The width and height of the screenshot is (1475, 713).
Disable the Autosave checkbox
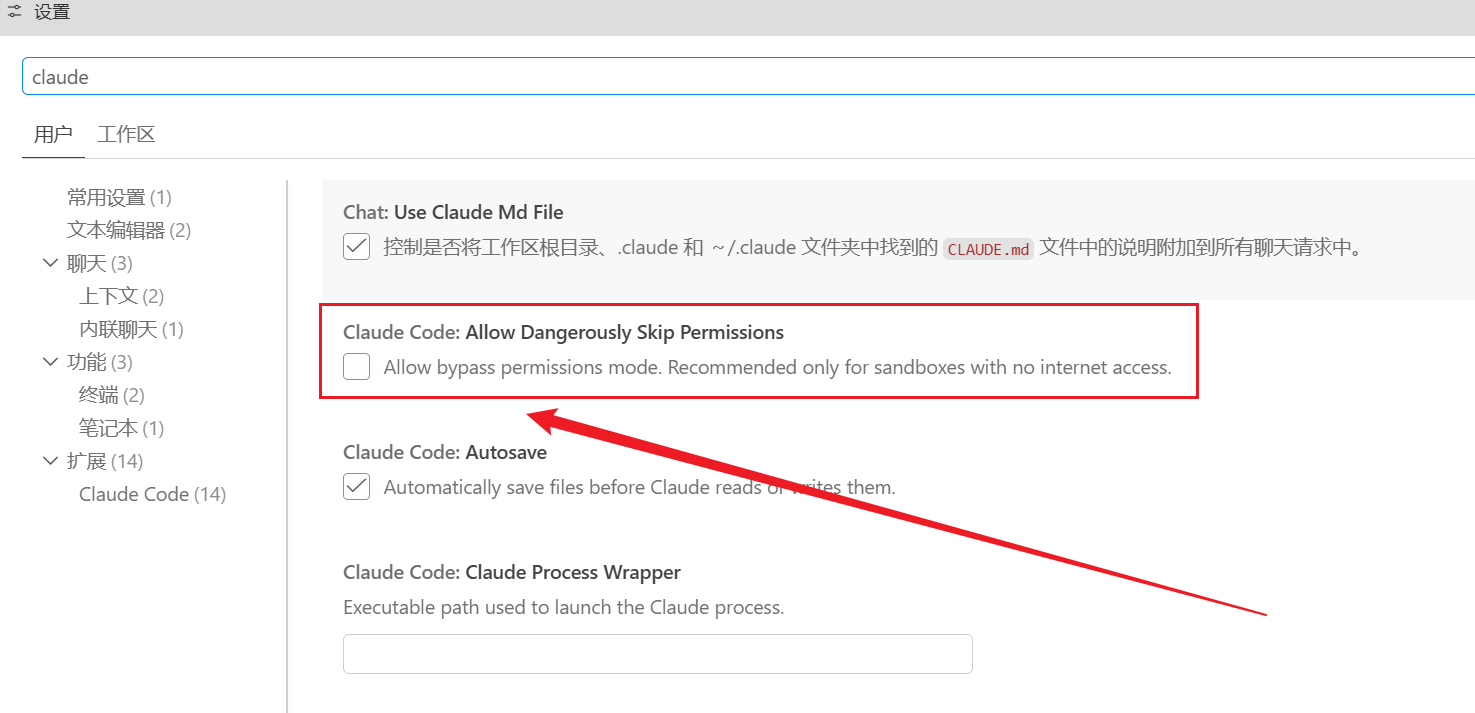[357, 487]
